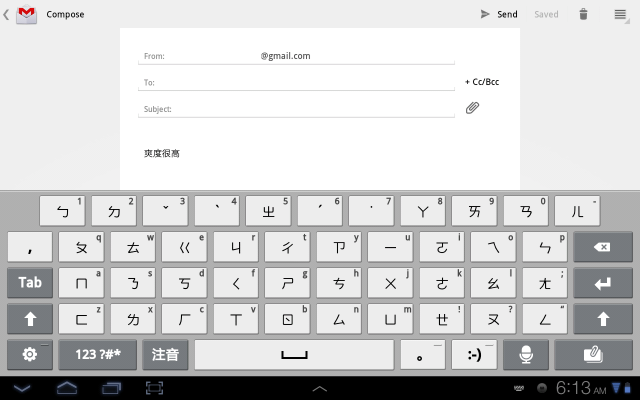This screenshot has height=400, width=640.
Task: Open the 6:13 clock status area
Action: pos(581,388)
